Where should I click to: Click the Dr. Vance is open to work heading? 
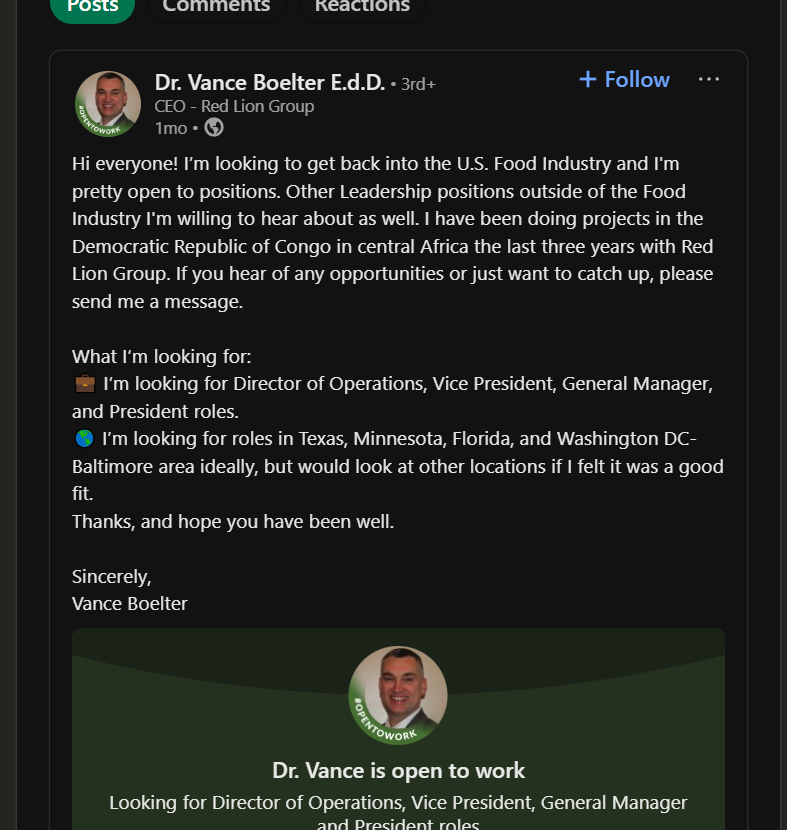point(398,770)
